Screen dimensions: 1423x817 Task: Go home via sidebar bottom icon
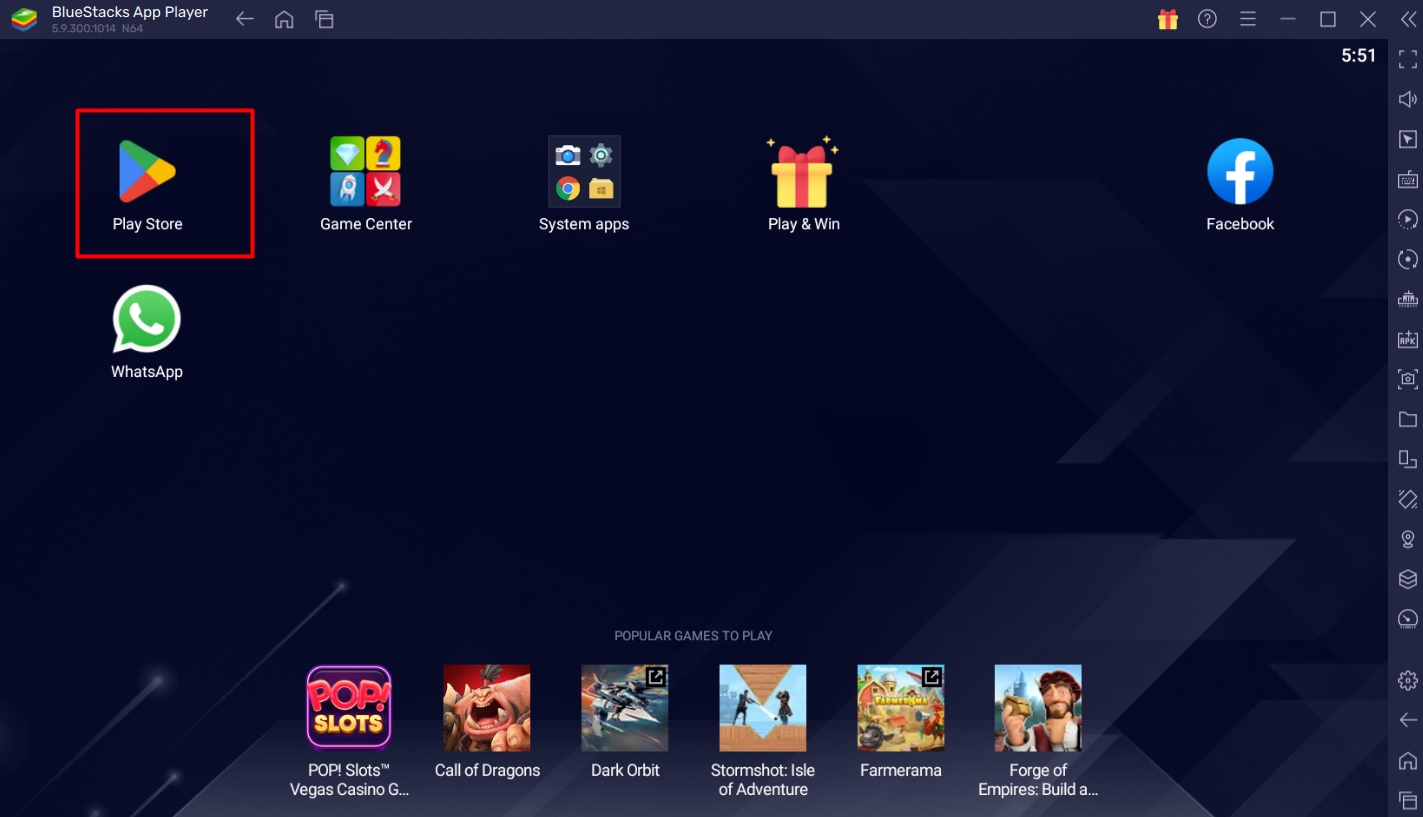pyautogui.click(x=1408, y=761)
